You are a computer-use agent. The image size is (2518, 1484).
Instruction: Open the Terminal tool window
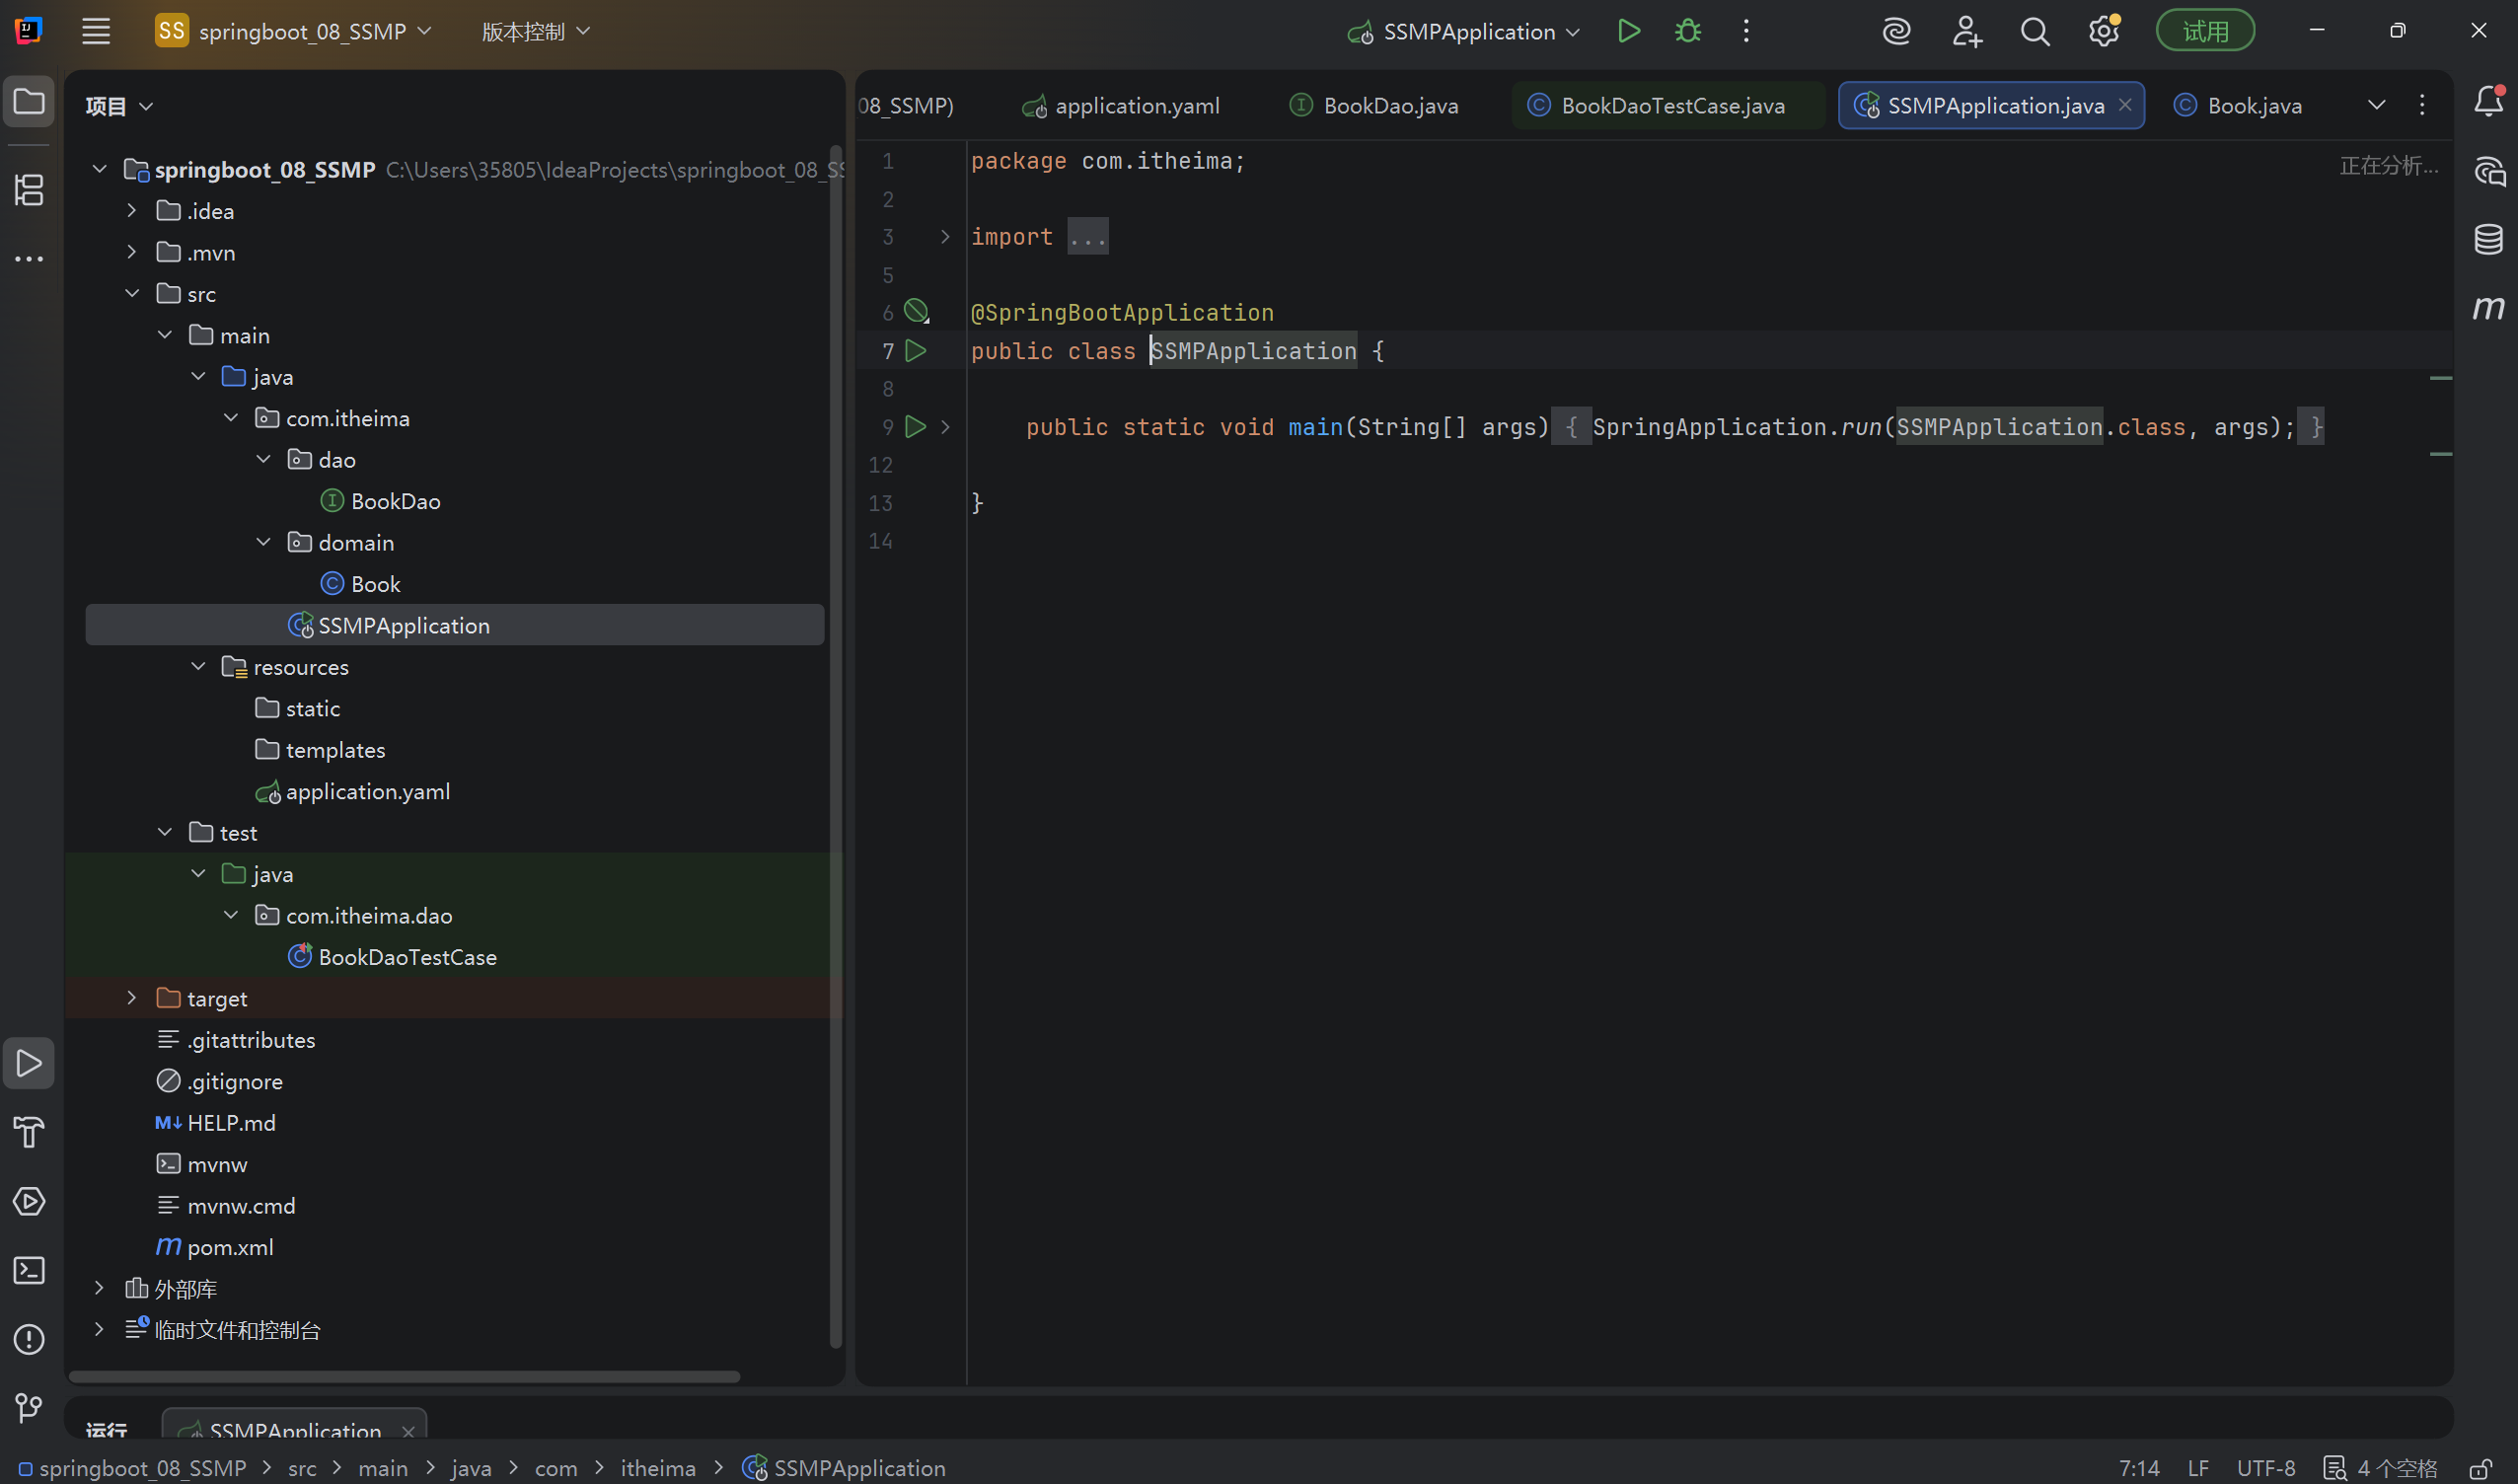[x=29, y=1270]
